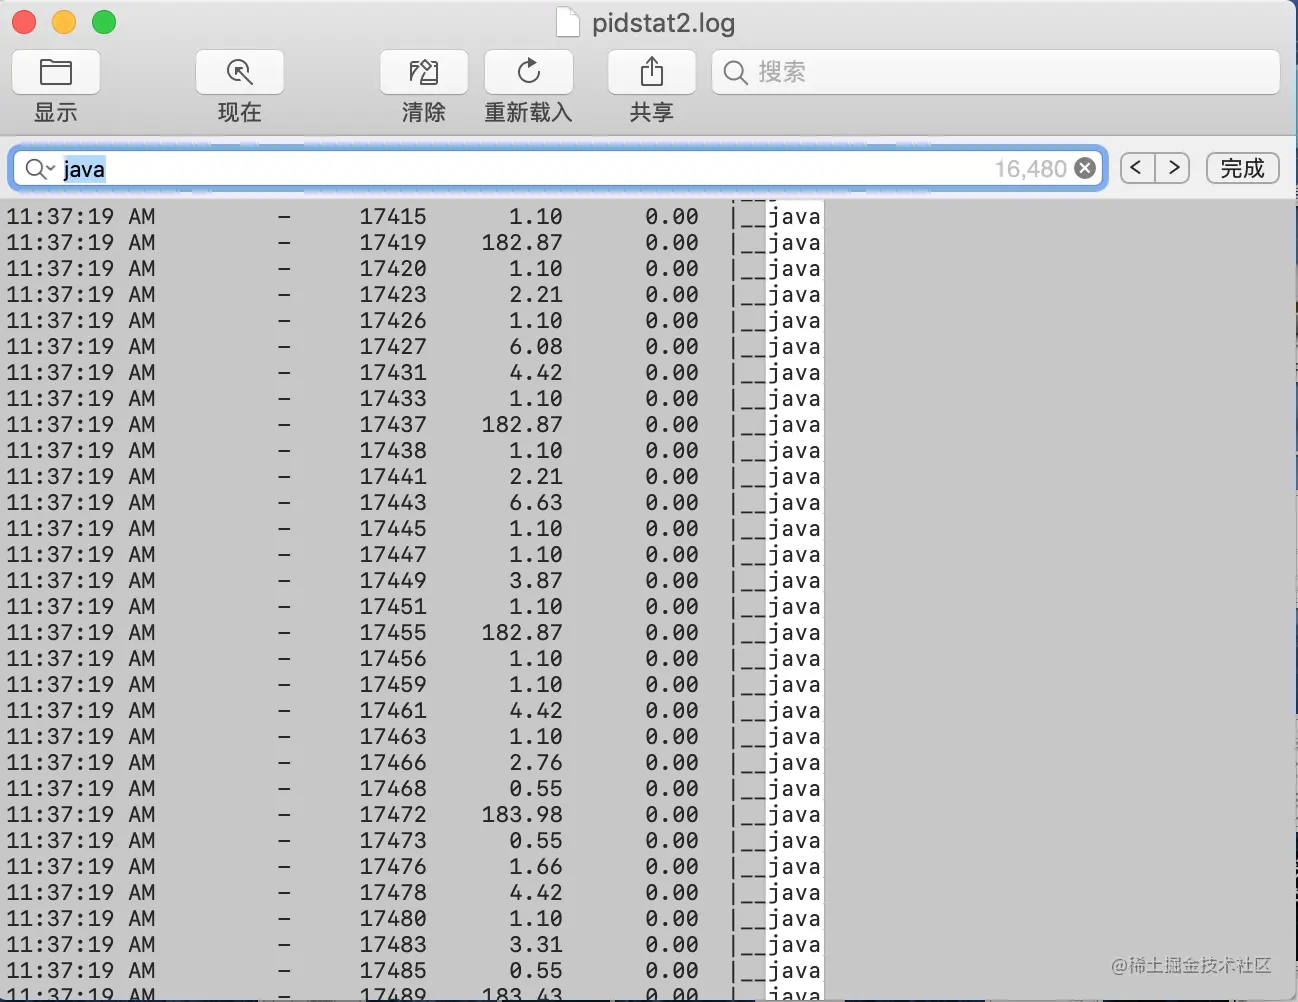Select PID value 17468

[393, 788]
